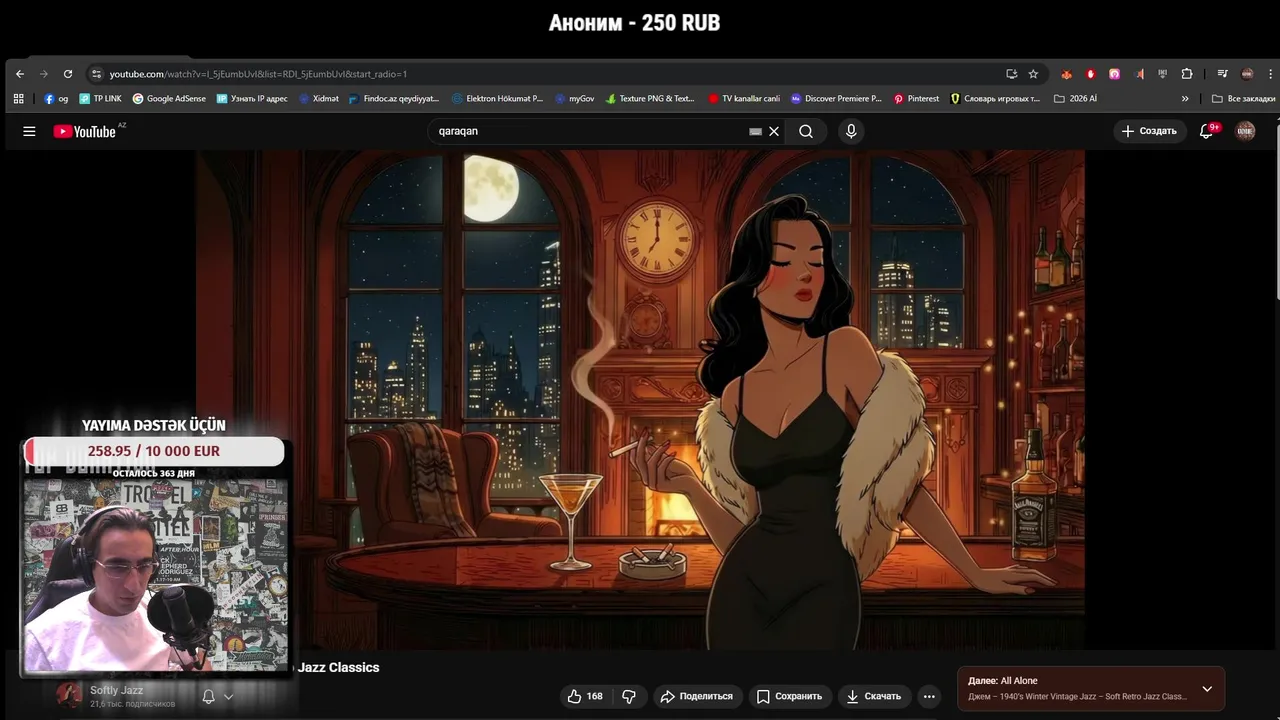Viewport: 1280px width, 720px height.
Task: Open the YouTube account avatar menu
Action: (x=1245, y=131)
